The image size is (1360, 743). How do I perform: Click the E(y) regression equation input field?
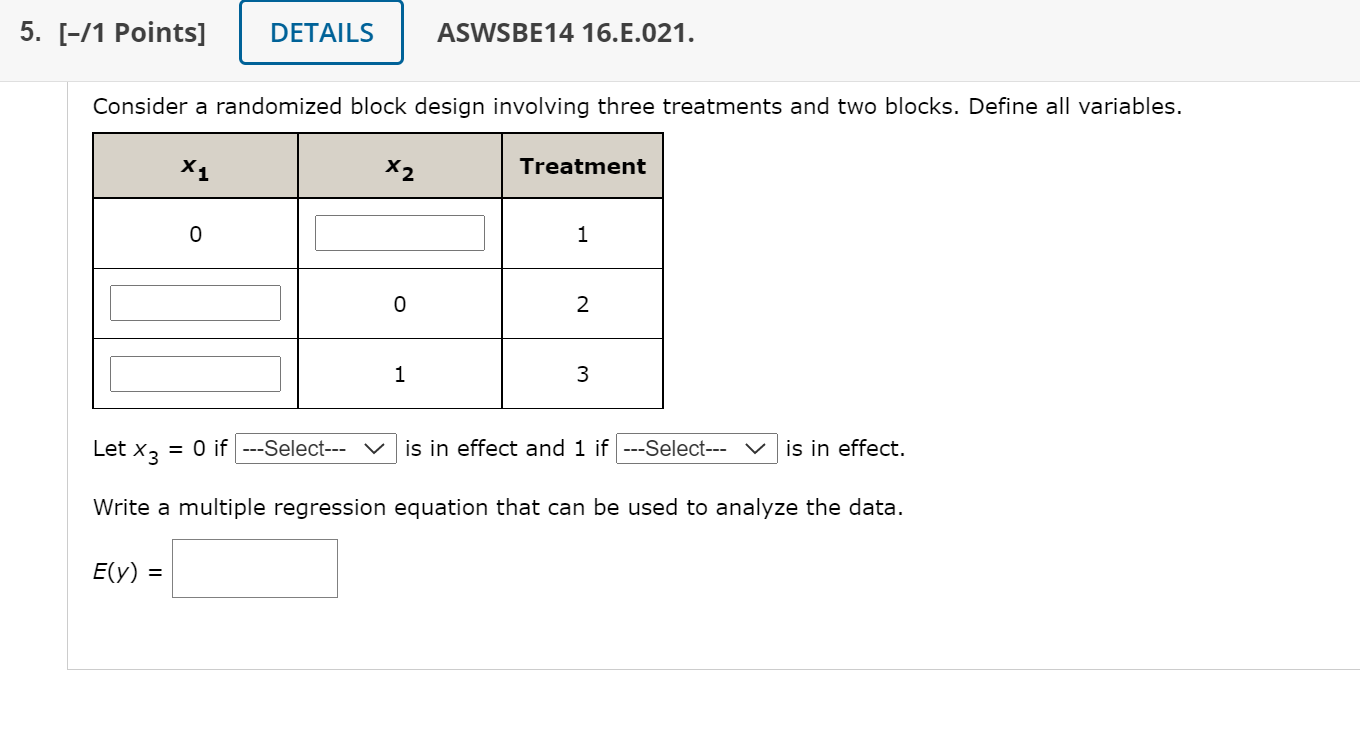pyautogui.click(x=254, y=568)
